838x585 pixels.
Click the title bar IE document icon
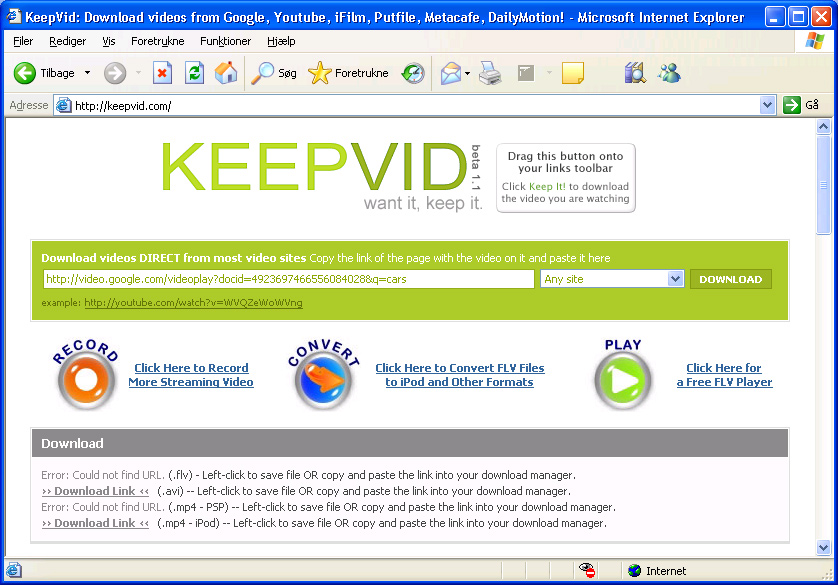[13, 17]
